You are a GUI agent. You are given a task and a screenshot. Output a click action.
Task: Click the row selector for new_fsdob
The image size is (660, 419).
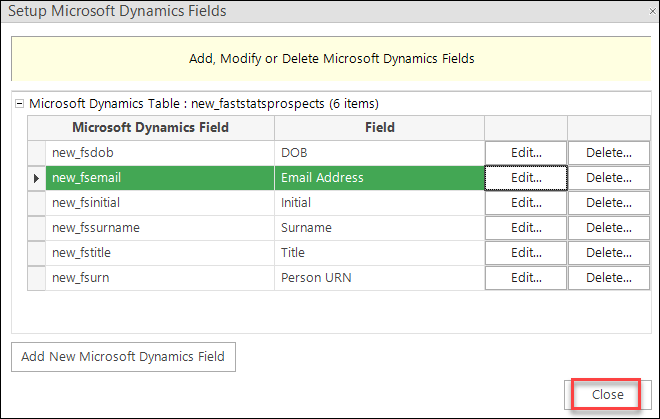coord(37,152)
